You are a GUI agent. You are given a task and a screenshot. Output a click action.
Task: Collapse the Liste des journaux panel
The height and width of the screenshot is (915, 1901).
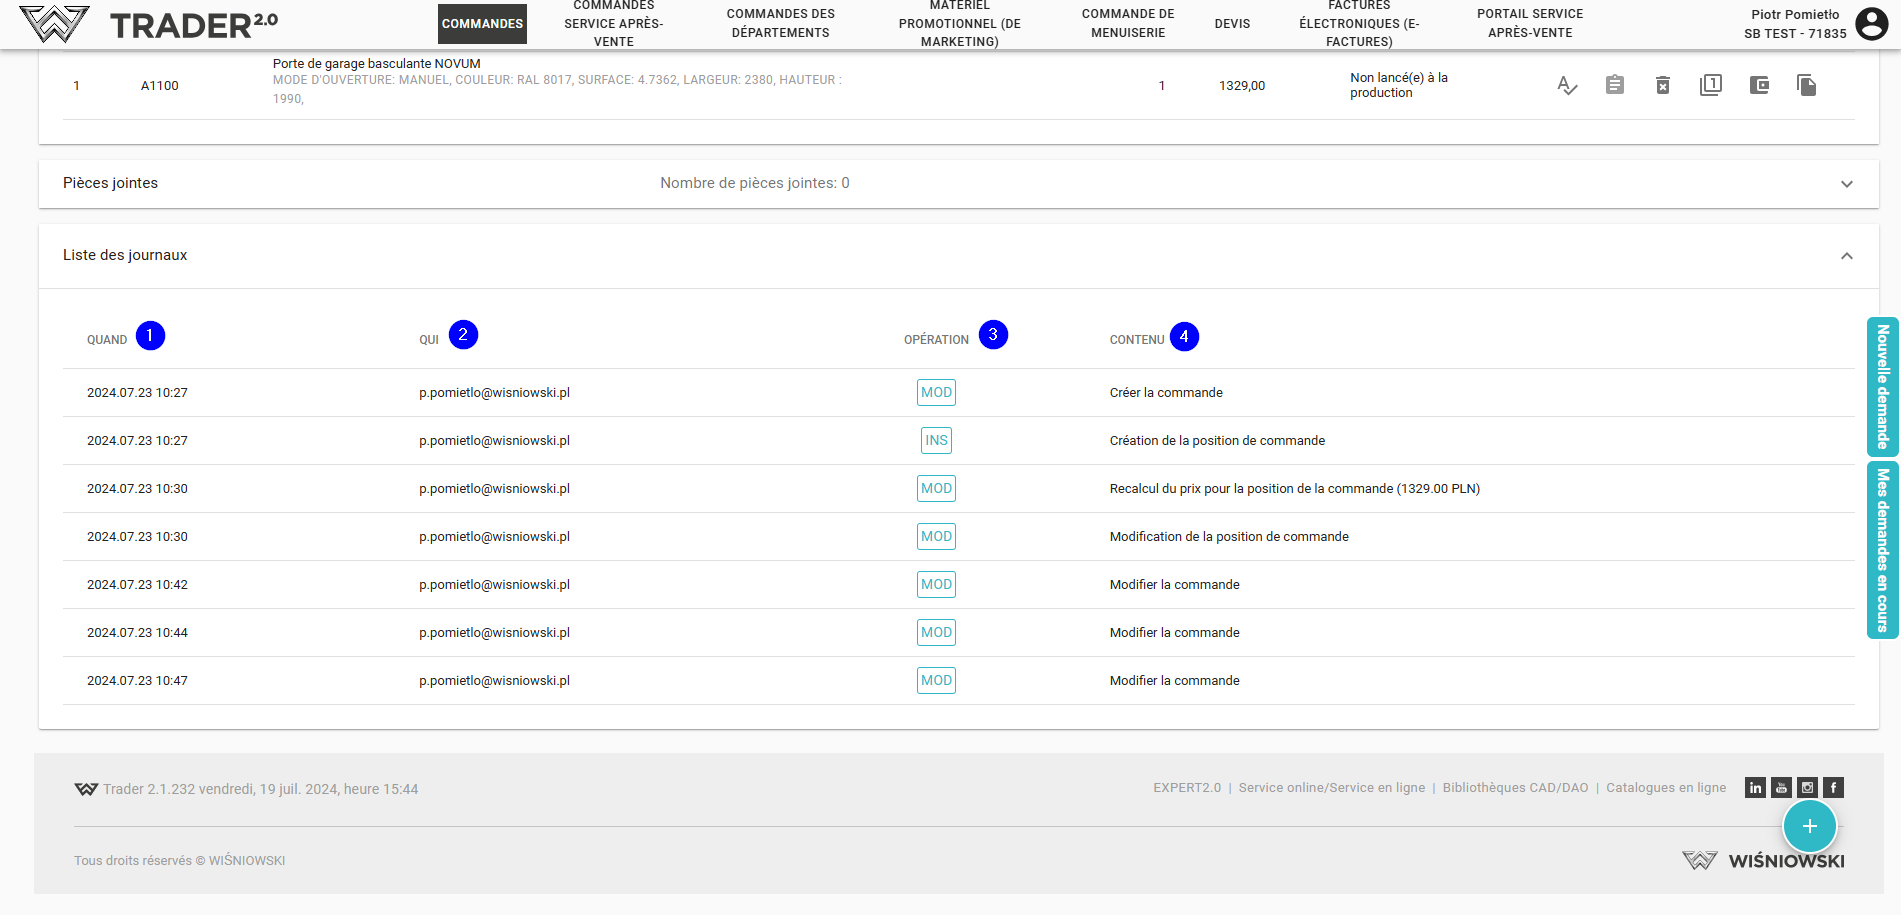[1846, 256]
